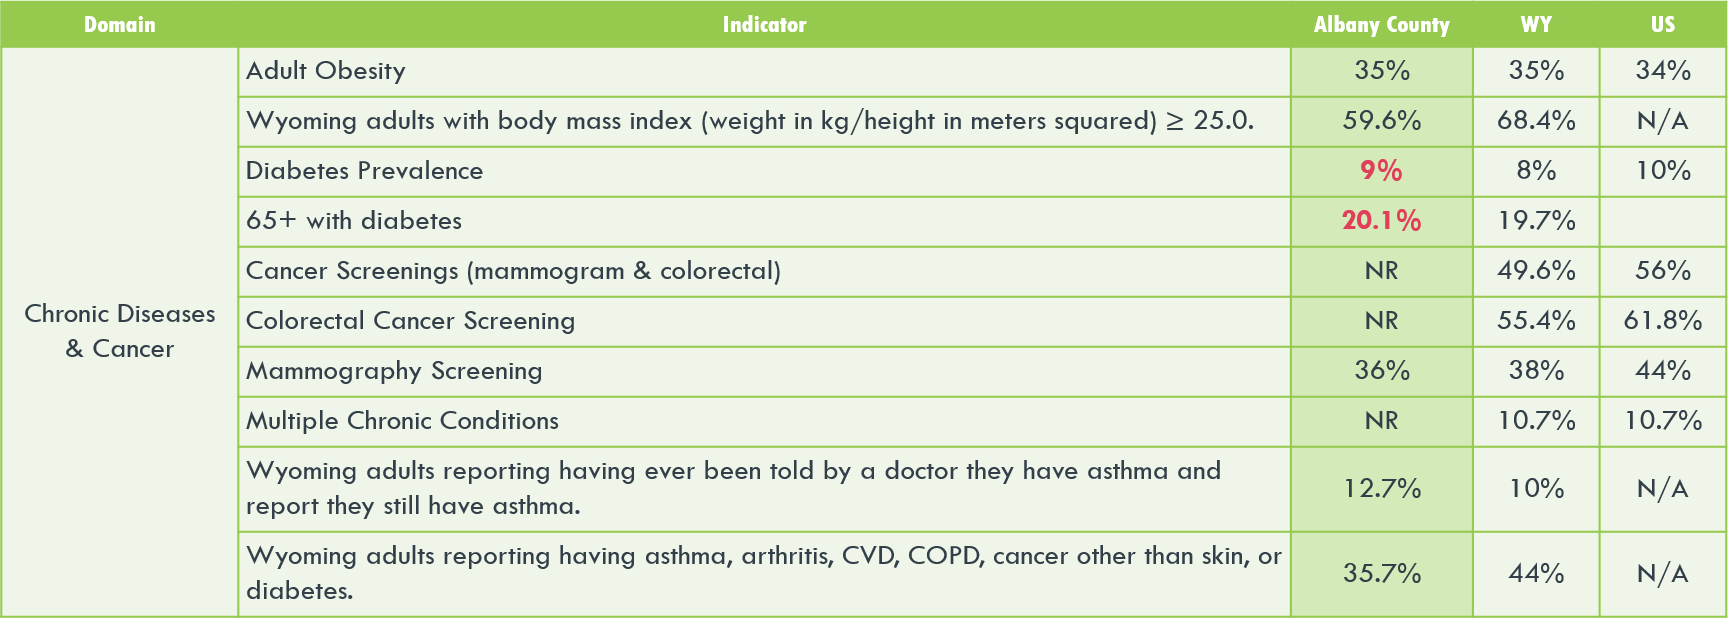The image size is (1729, 627).
Task: Select the 49.6% WY cancer screenings value
Action: pyautogui.click(x=1536, y=271)
